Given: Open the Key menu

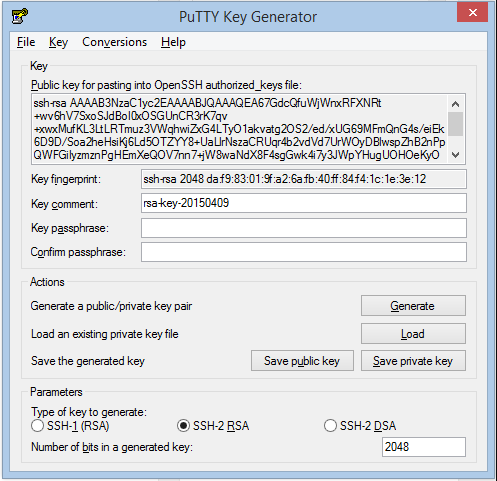Looking at the screenshot, I should 58,42.
